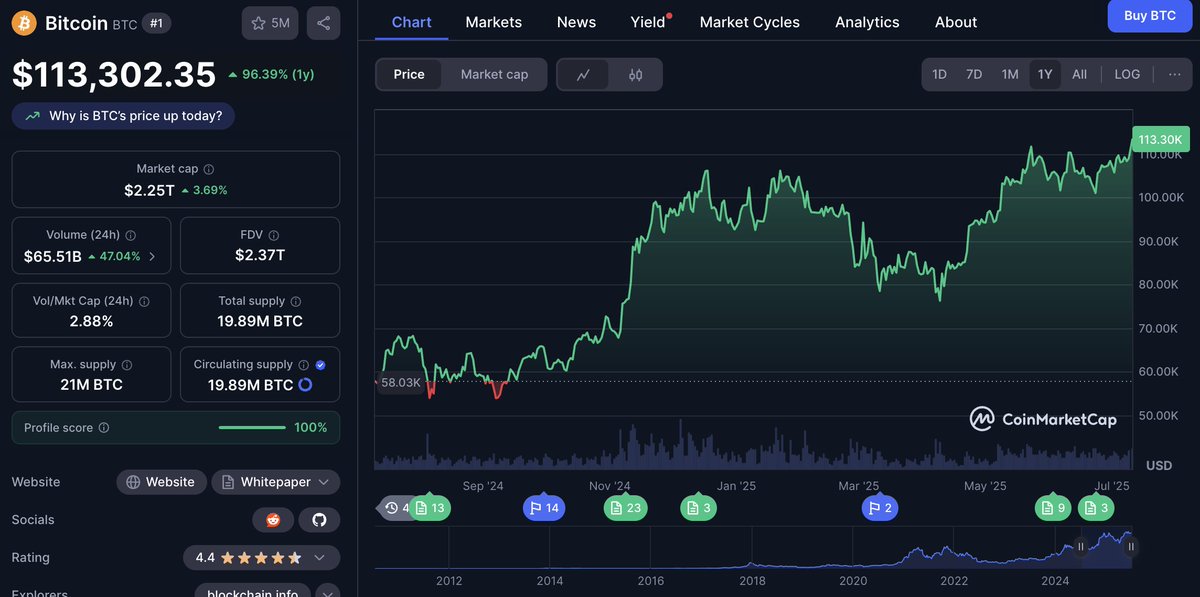Open the Reddit social icon
The width and height of the screenshot is (1200, 597).
point(273,520)
